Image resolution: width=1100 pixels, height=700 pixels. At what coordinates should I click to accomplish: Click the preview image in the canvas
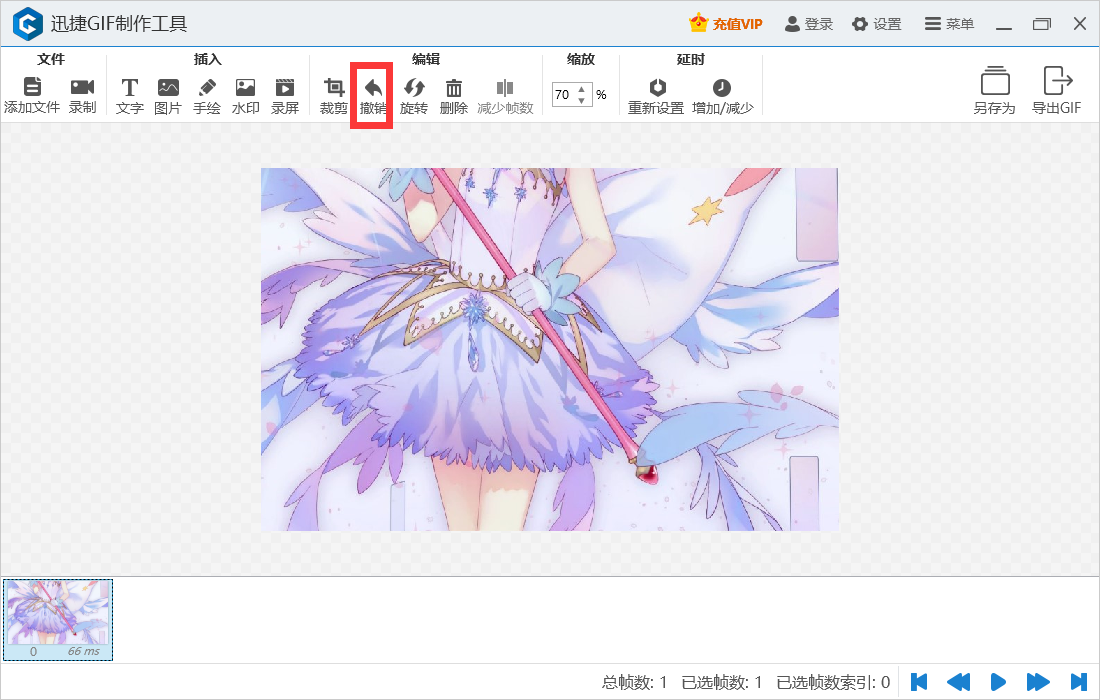(x=550, y=349)
